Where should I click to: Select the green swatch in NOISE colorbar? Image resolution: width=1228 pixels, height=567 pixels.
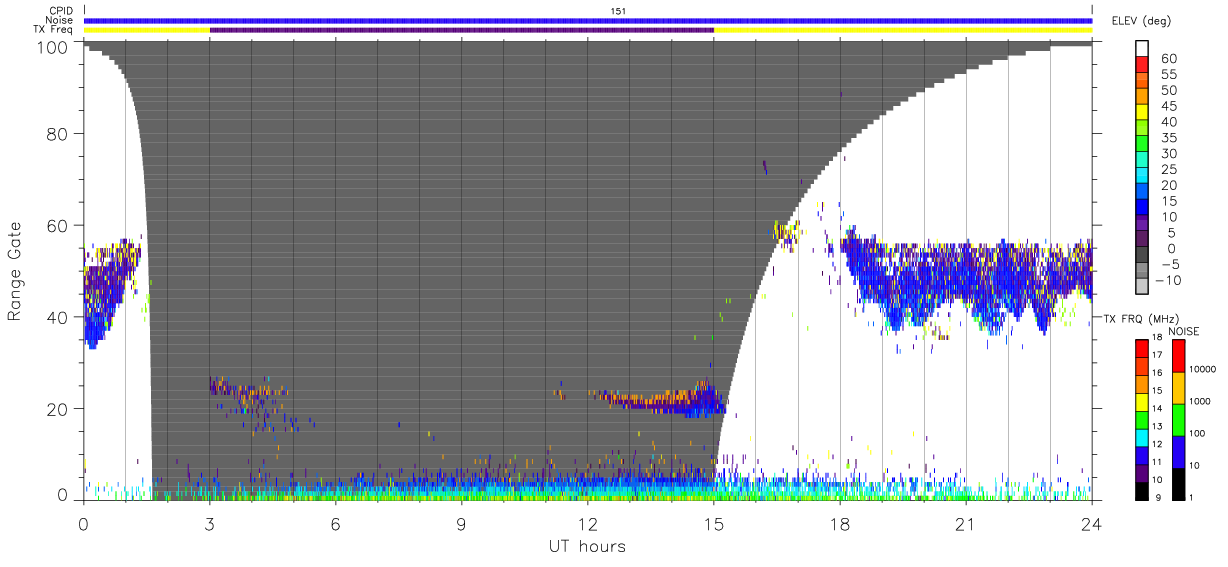pyautogui.click(x=1178, y=420)
